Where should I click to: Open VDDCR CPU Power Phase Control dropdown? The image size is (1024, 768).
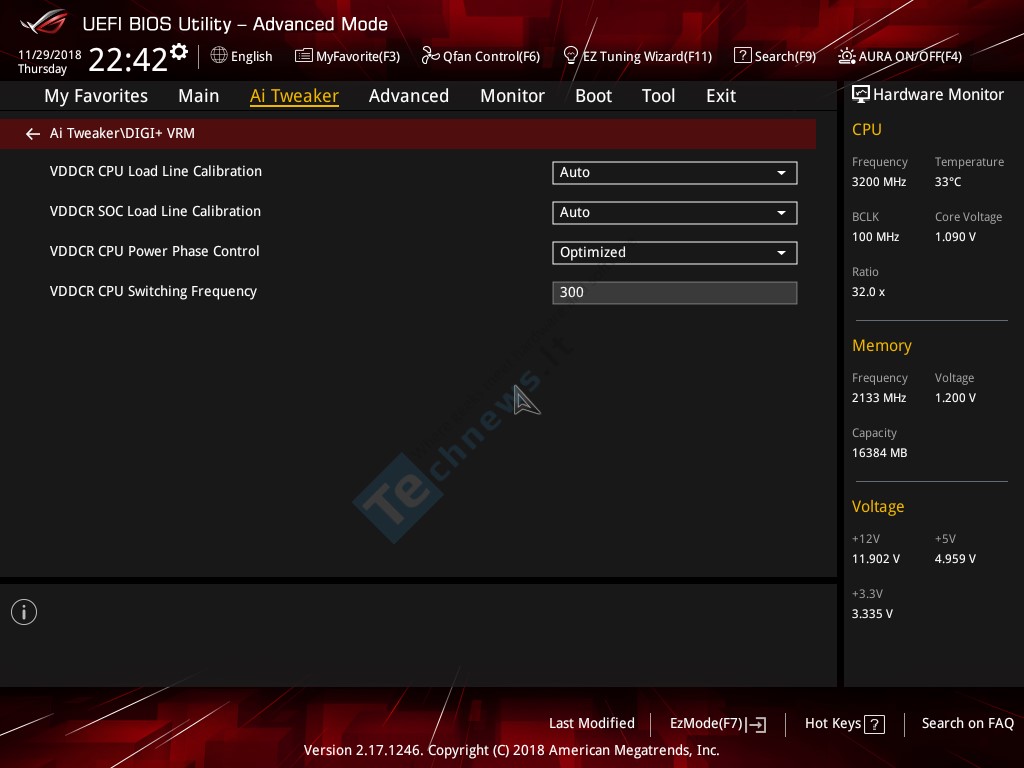tap(675, 253)
